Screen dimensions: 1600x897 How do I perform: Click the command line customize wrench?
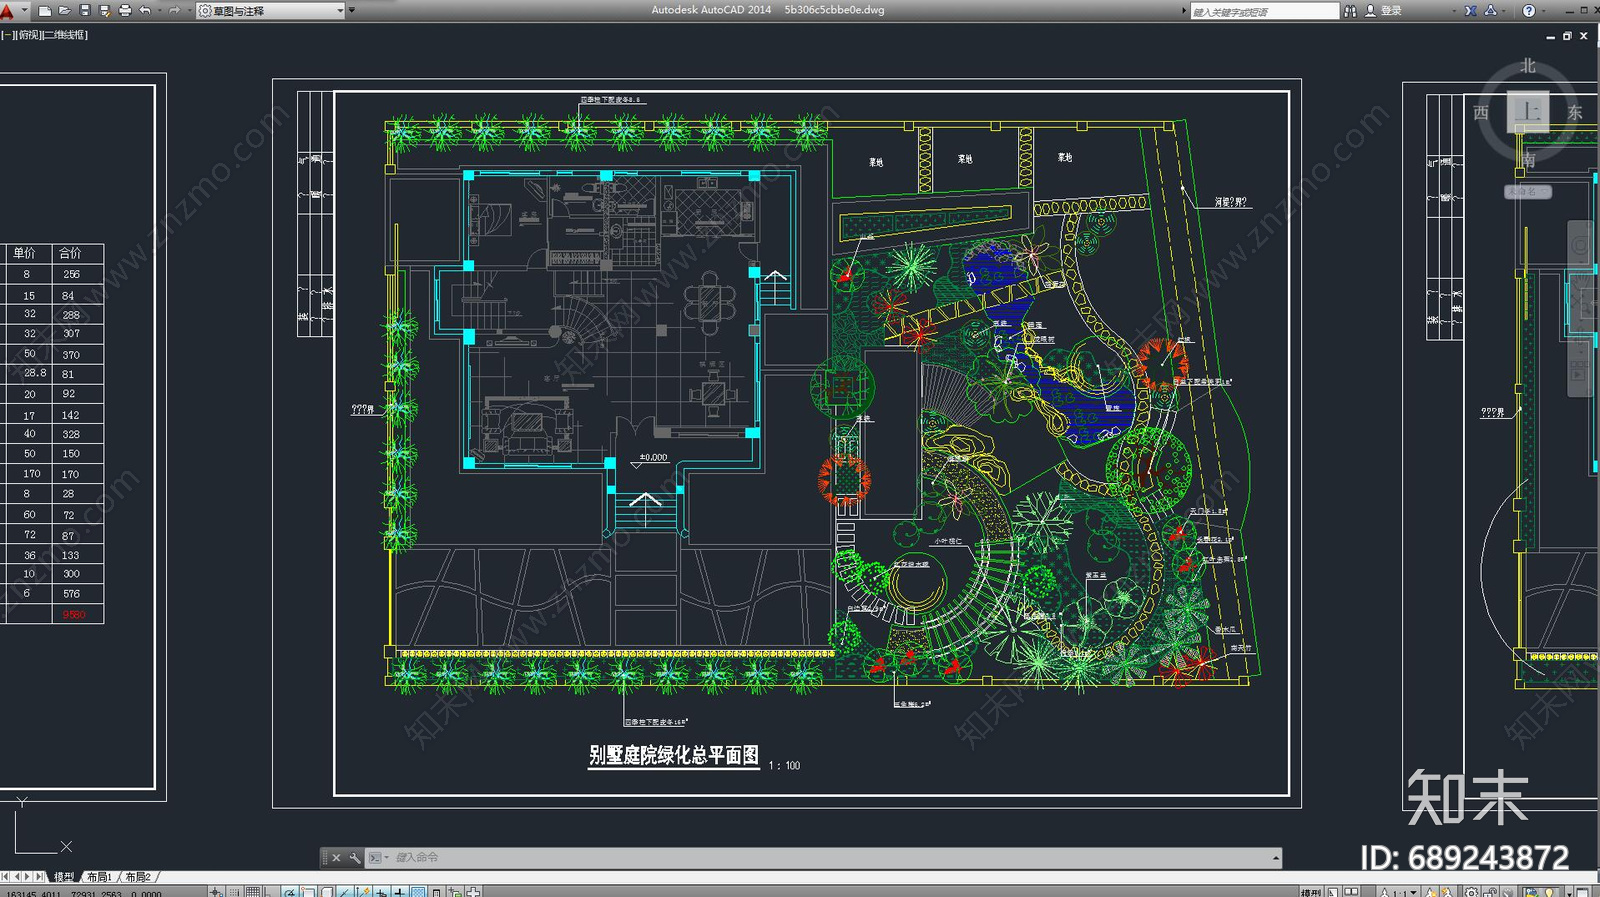[x=354, y=858]
